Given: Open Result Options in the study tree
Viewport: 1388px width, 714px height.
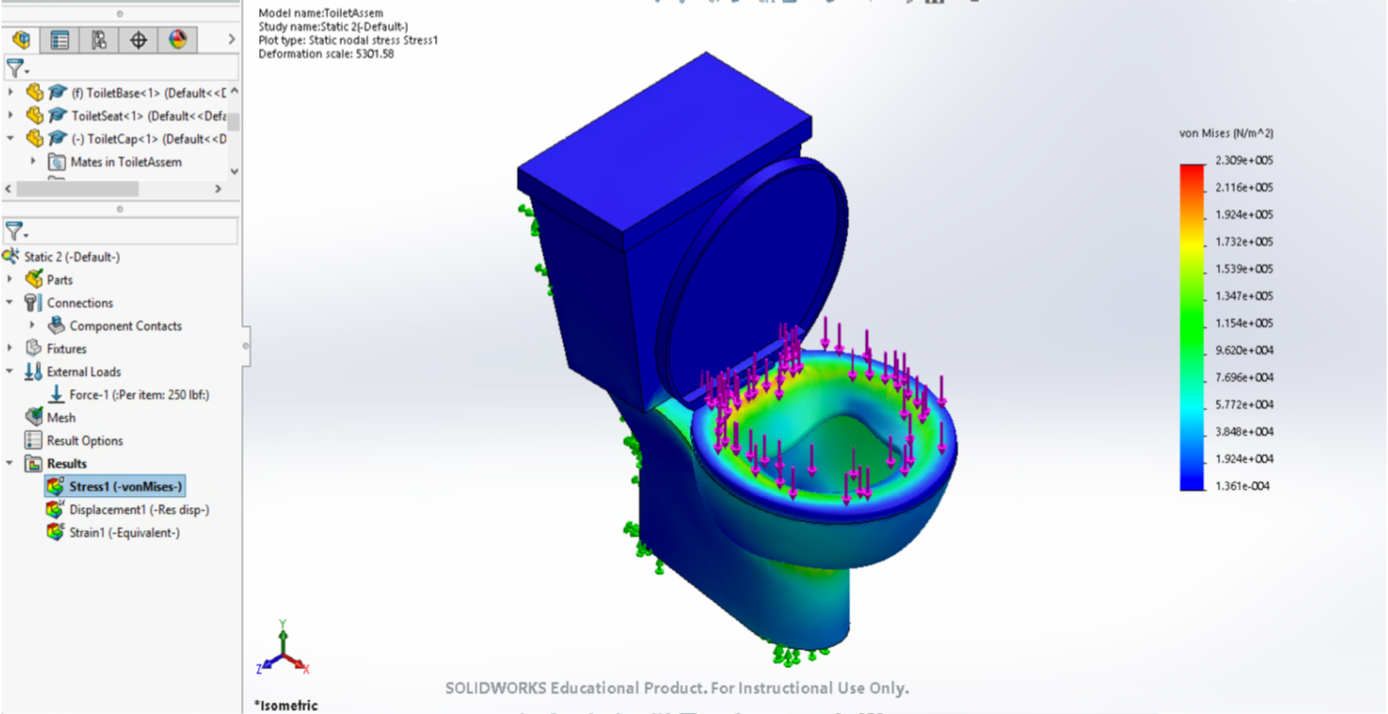Looking at the screenshot, I should (x=32, y=440).
